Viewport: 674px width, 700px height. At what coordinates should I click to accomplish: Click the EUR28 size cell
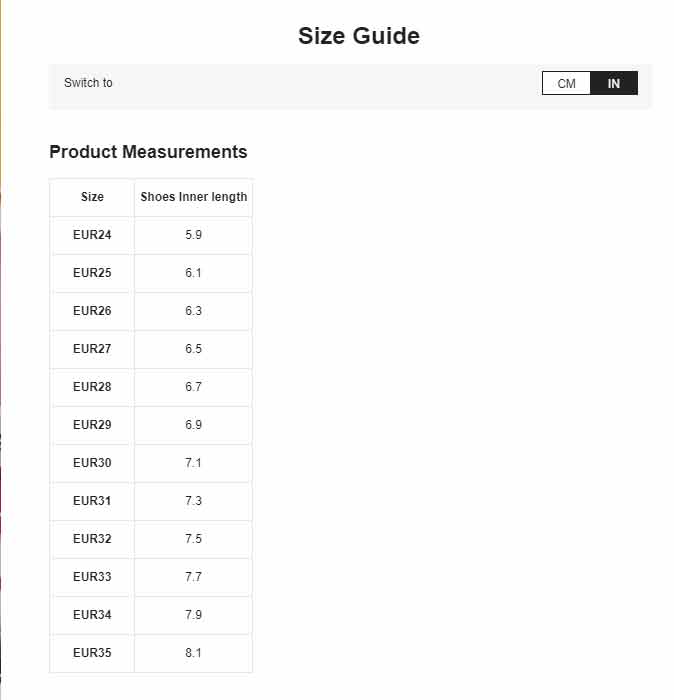92,387
